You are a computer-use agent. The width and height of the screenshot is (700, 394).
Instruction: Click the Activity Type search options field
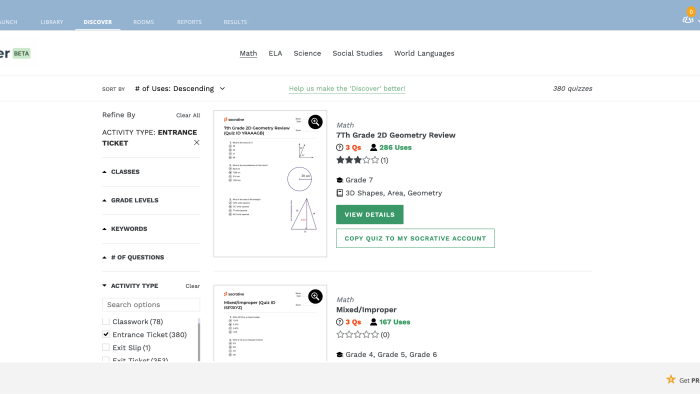click(151, 304)
